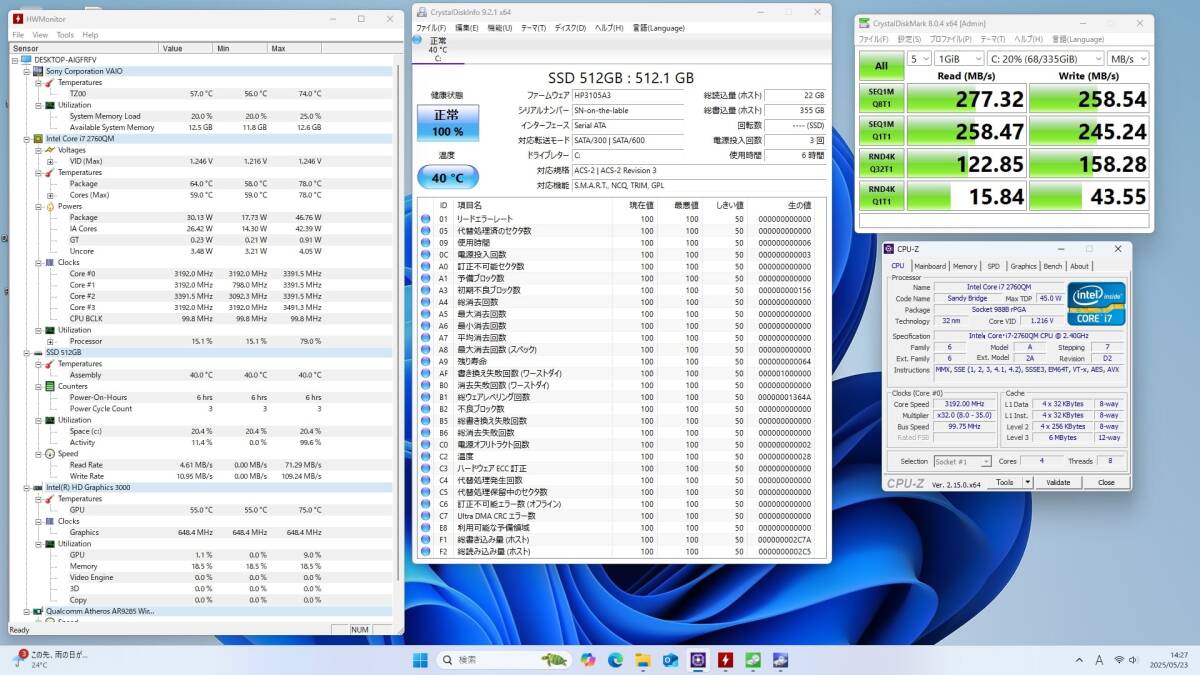Expand the VID (Max) voltage entry
The width and height of the screenshot is (1200, 675).
click(50, 161)
